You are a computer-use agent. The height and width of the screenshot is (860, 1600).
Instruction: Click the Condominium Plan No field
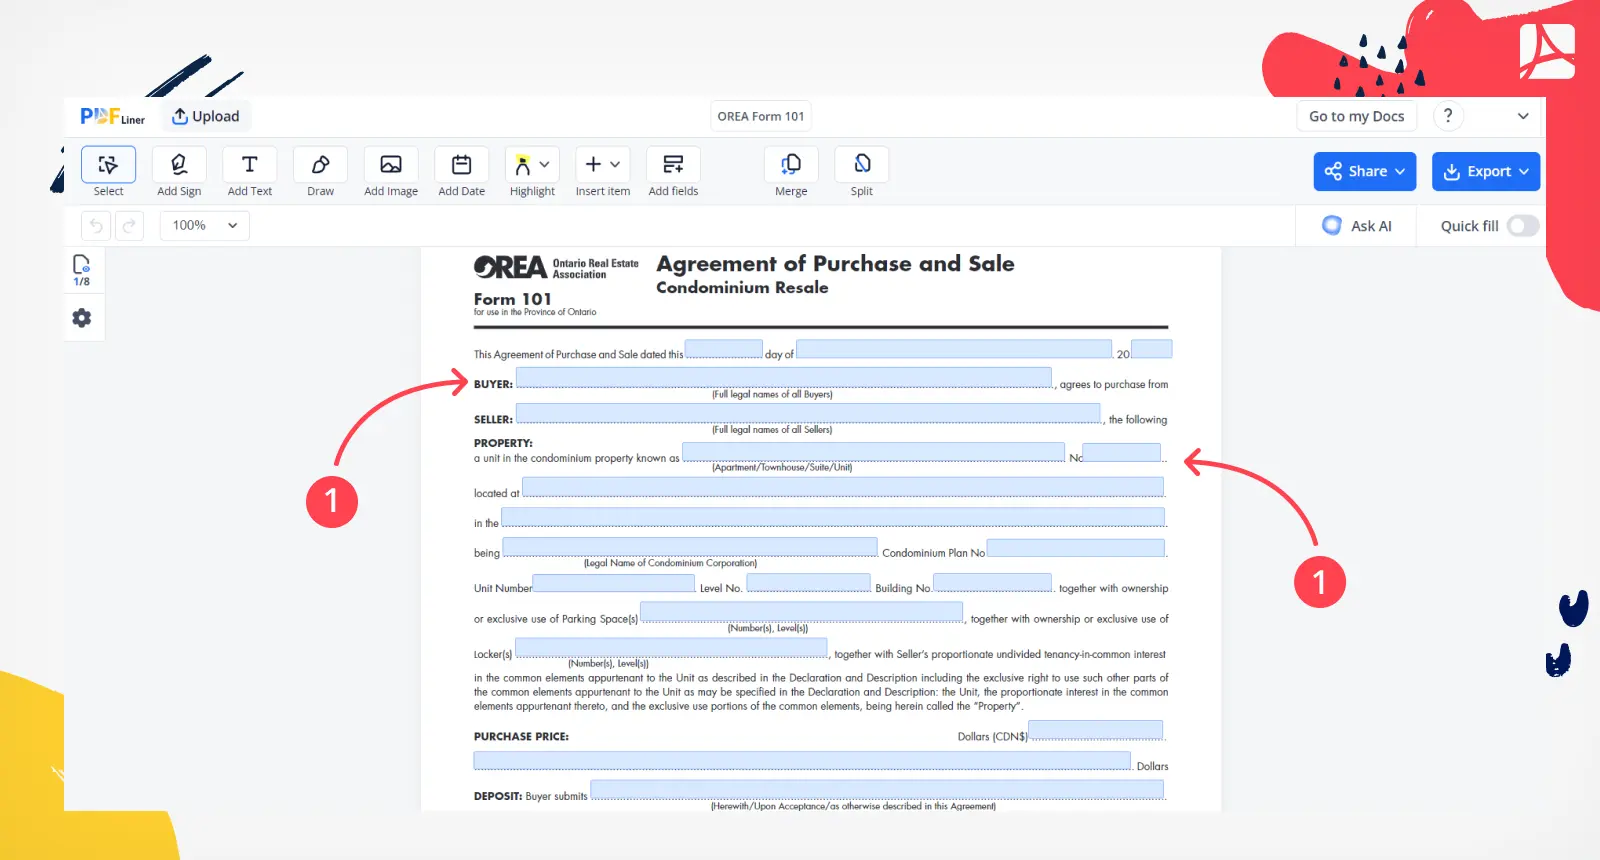tap(1076, 548)
